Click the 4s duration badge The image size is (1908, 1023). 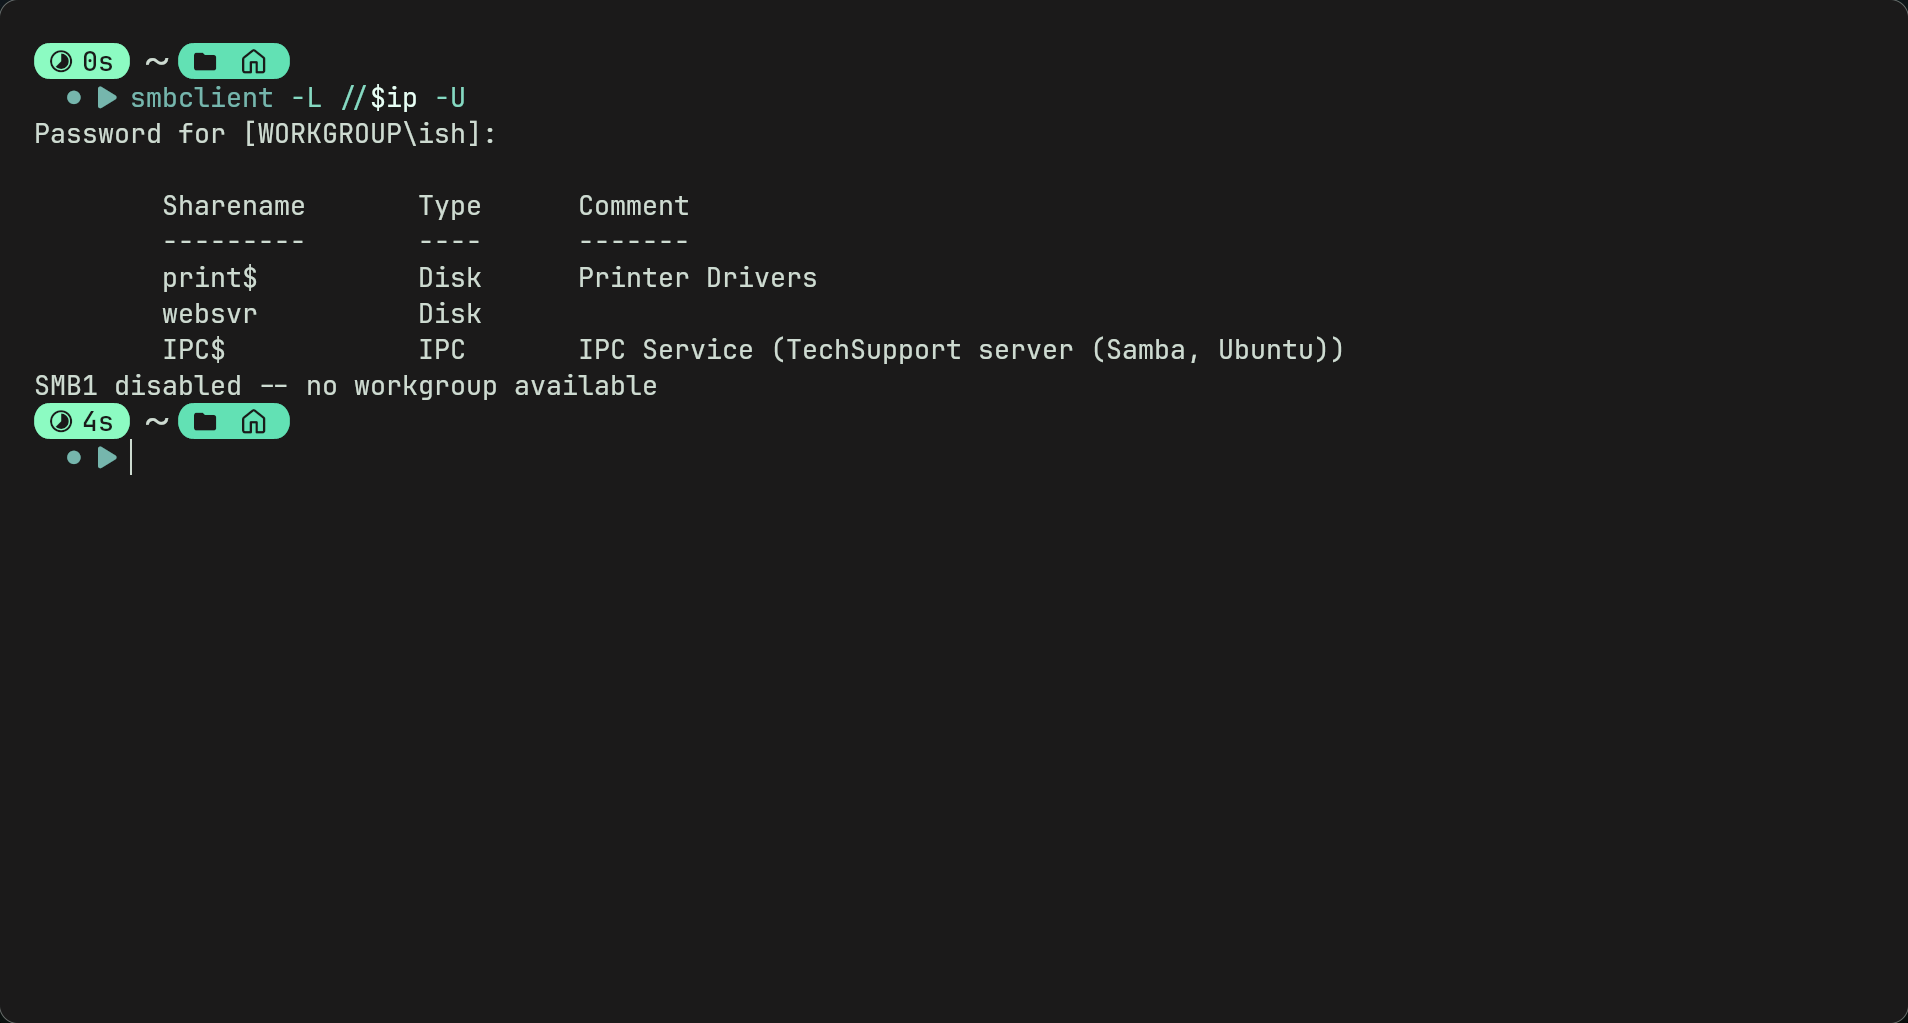point(82,421)
